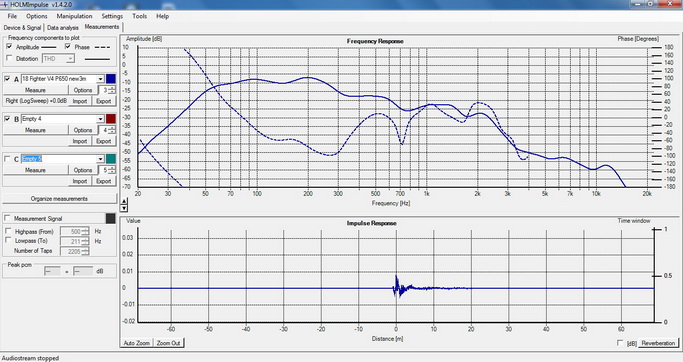683x362 pixels.
Task: Expand slot B 'Empty 4' dropdown
Action: click(100, 119)
